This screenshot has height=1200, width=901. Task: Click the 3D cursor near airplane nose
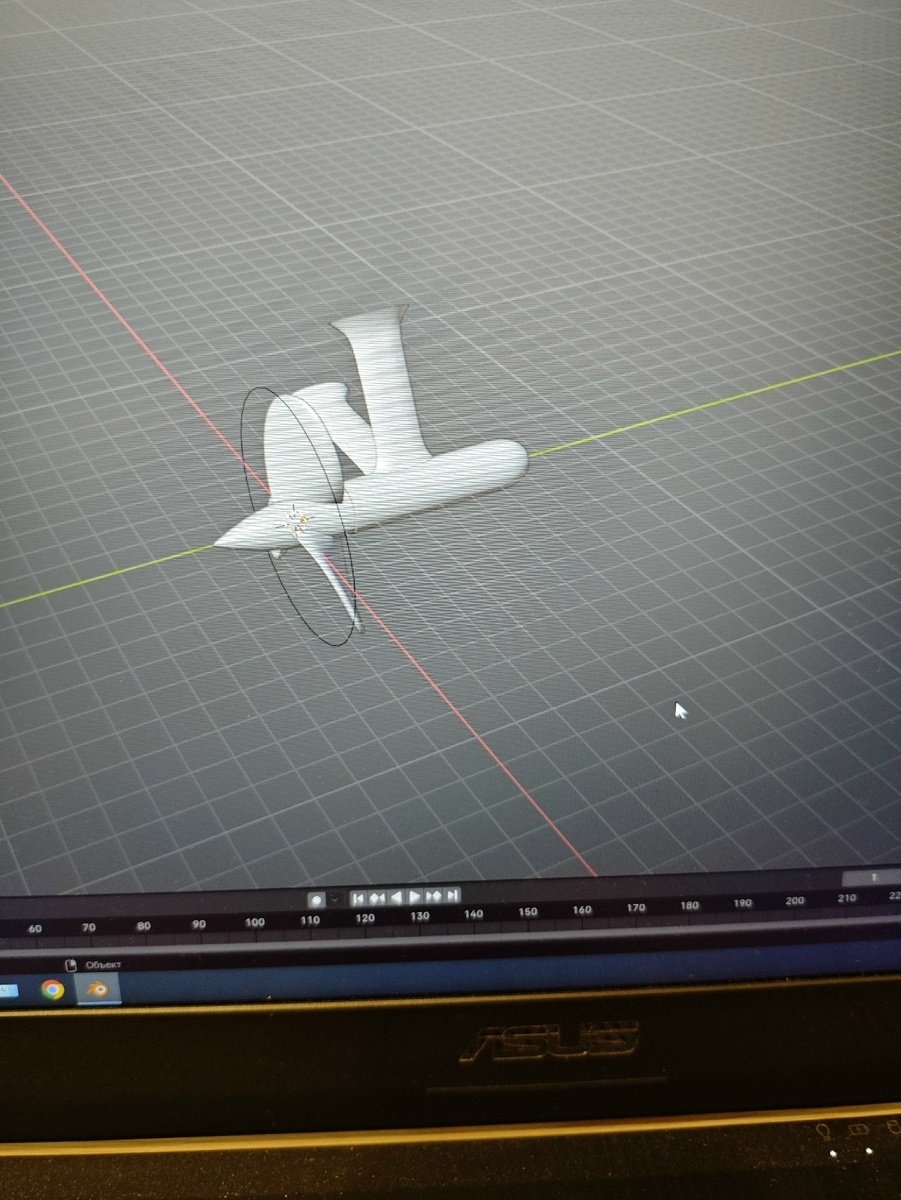[x=295, y=519]
